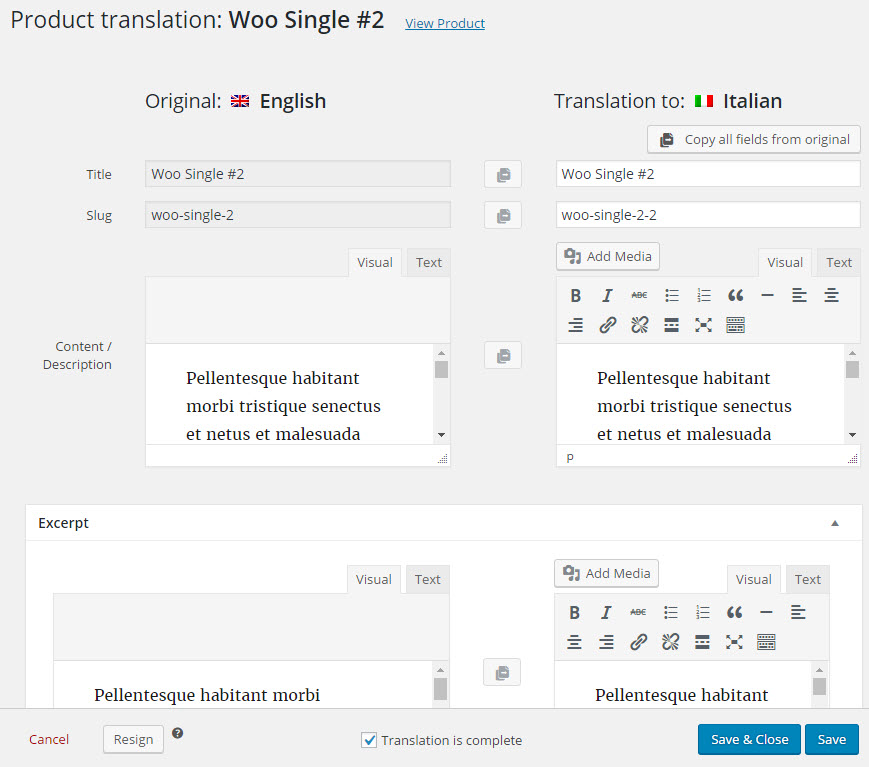Image resolution: width=869 pixels, height=767 pixels.
Task: Toggle toolbar kitchen sink in description editor
Action: pos(735,325)
